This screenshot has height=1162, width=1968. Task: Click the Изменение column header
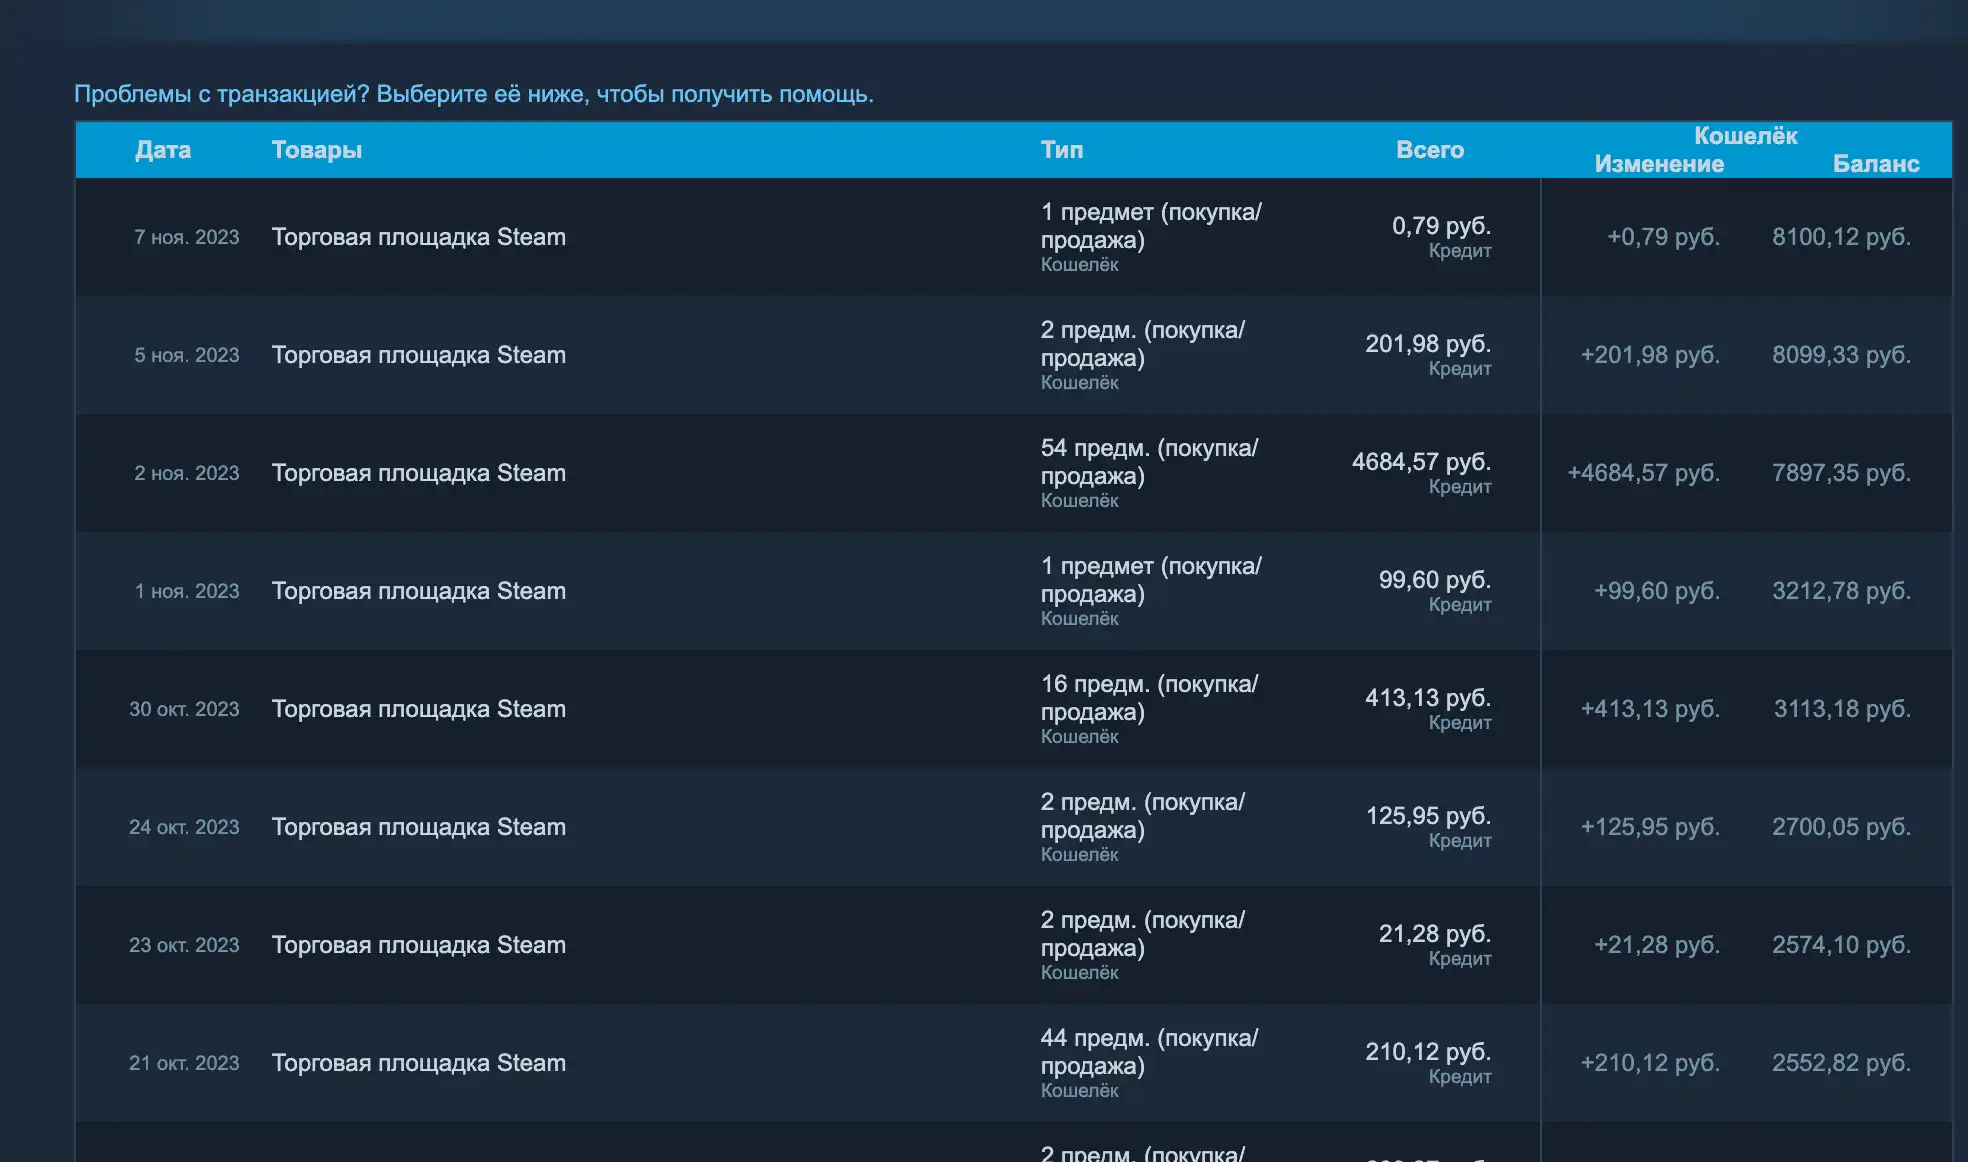point(1659,164)
